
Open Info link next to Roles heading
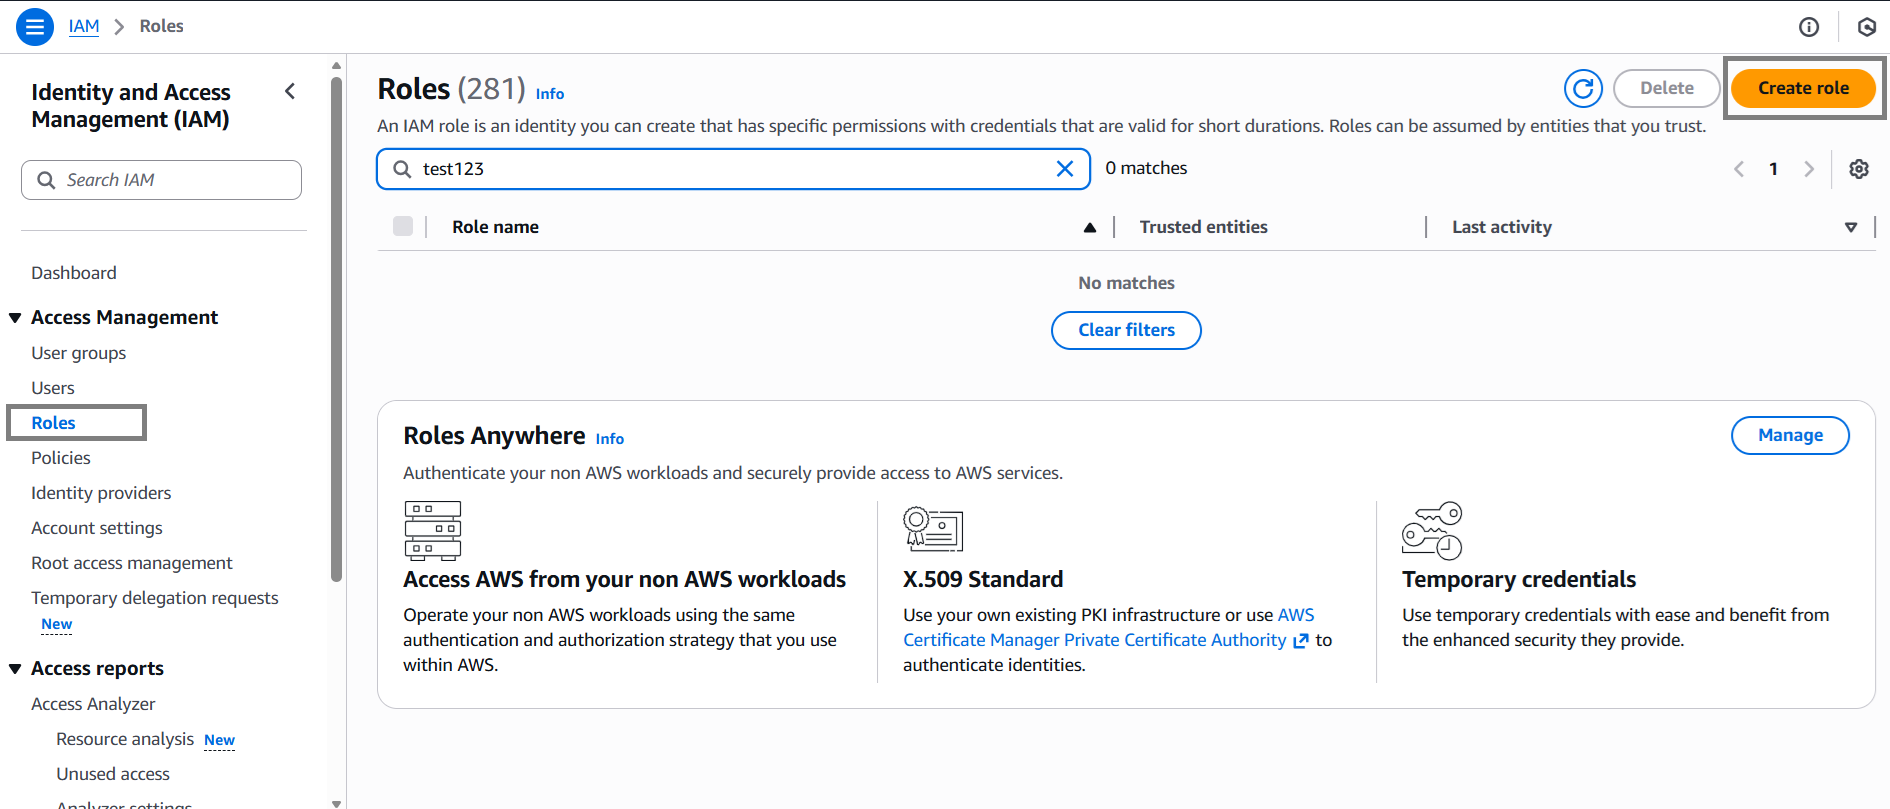(550, 94)
